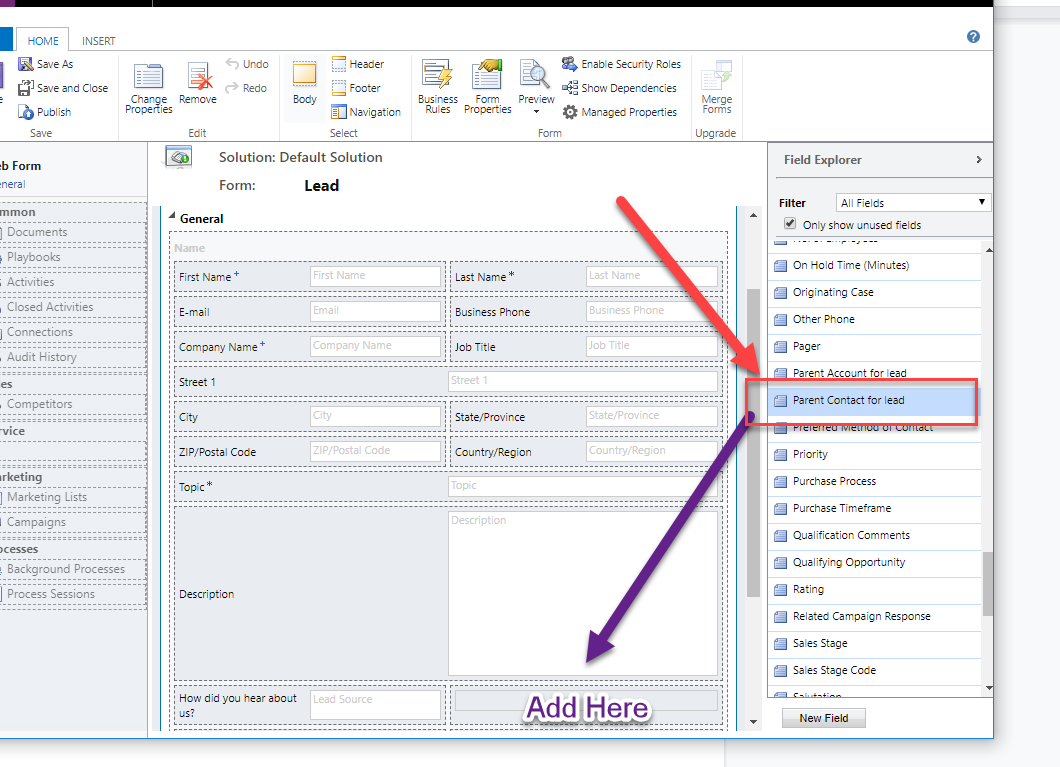
Task: Click the New Field button
Action: (x=823, y=718)
